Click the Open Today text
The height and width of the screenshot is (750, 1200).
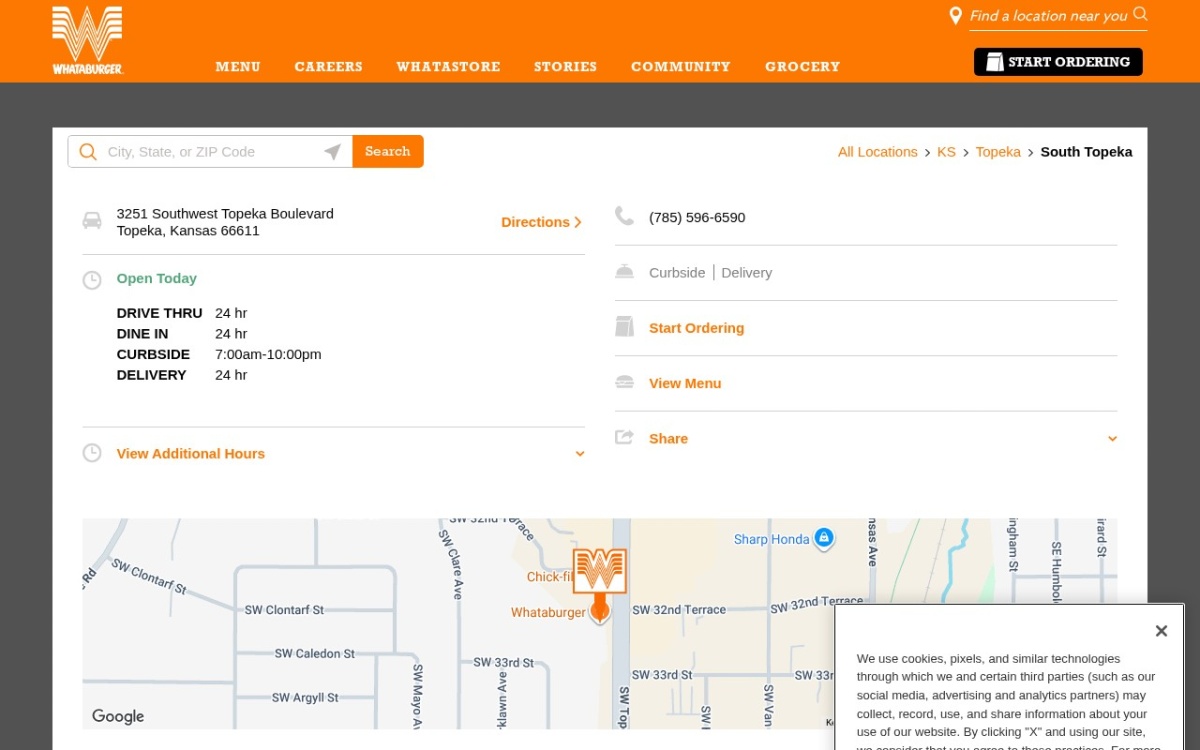tap(156, 278)
